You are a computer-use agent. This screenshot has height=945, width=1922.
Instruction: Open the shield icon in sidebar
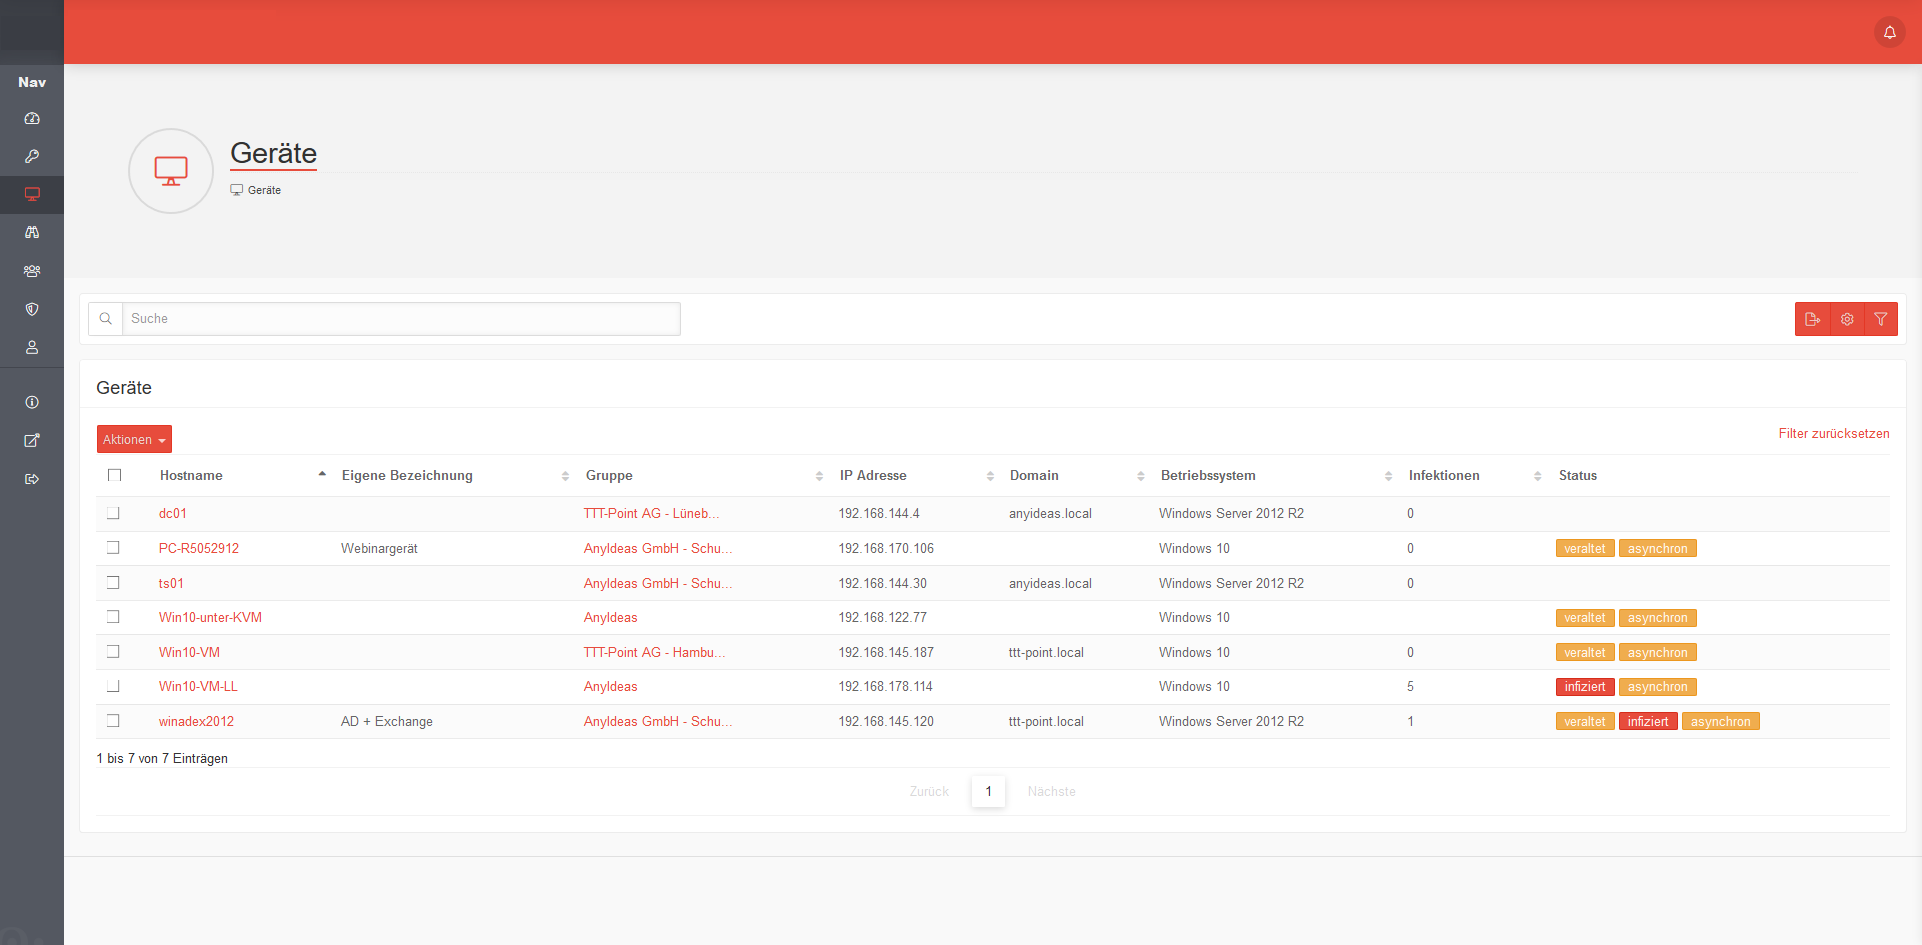click(32, 309)
